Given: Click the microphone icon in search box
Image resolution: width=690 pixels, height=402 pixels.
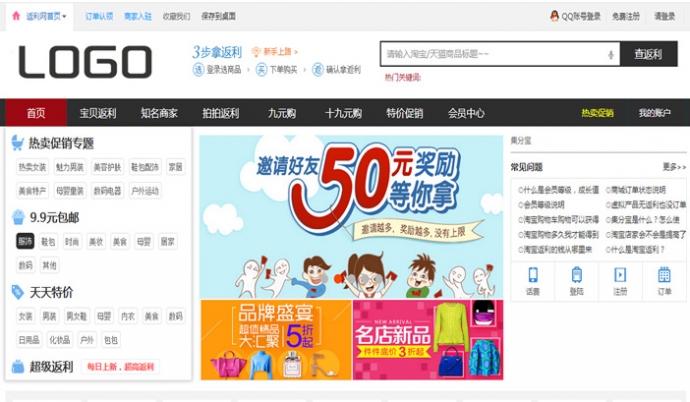Looking at the screenshot, I should pos(611,55).
